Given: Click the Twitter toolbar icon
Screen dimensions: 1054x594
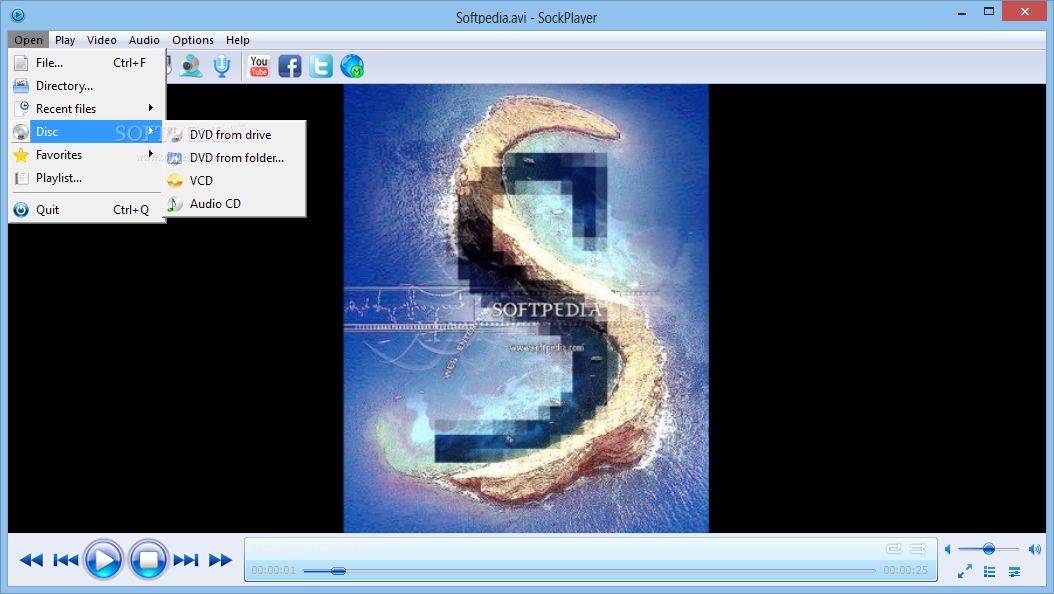Looking at the screenshot, I should coord(321,66).
